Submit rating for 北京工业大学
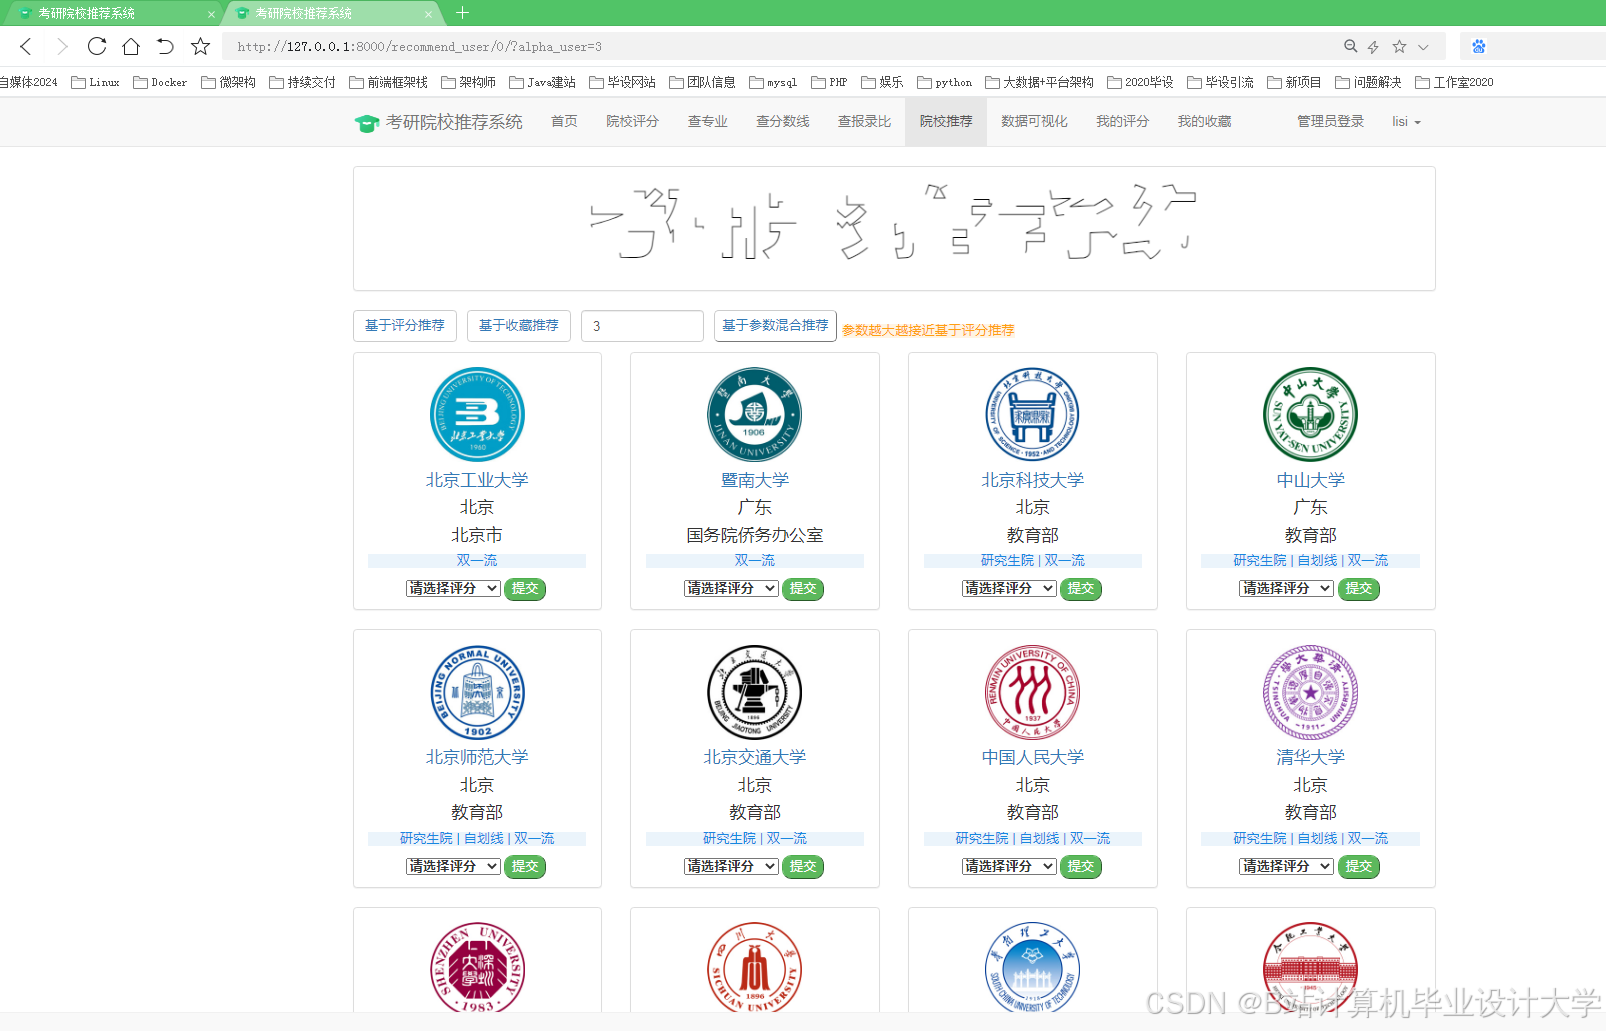Screen dimensions: 1606x1031 coord(525,588)
